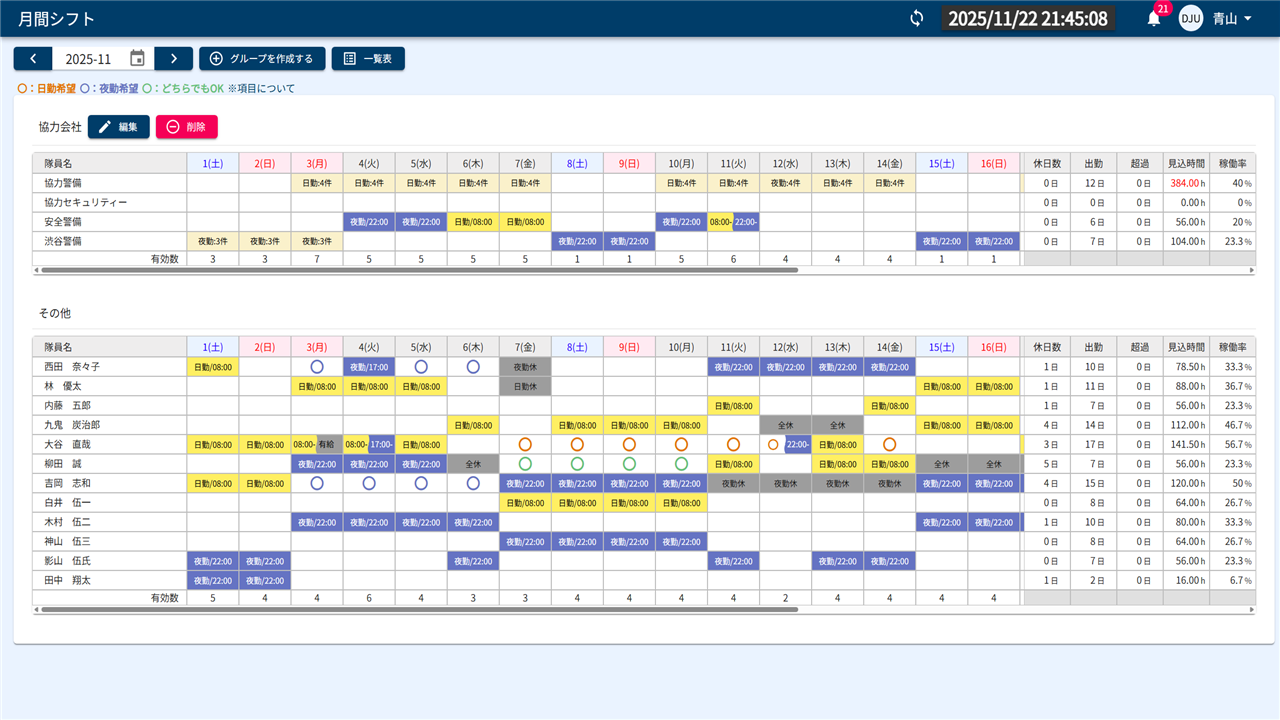Click the 稼働率 column header in その他
Screen dimensions: 1280x720
(1232, 347)
